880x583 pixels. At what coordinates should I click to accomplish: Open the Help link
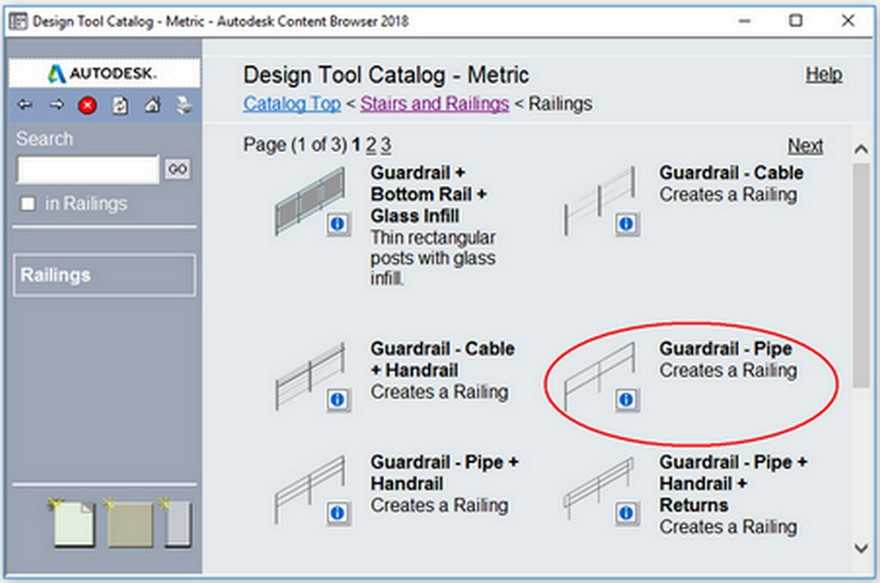(x=824, y=75)
